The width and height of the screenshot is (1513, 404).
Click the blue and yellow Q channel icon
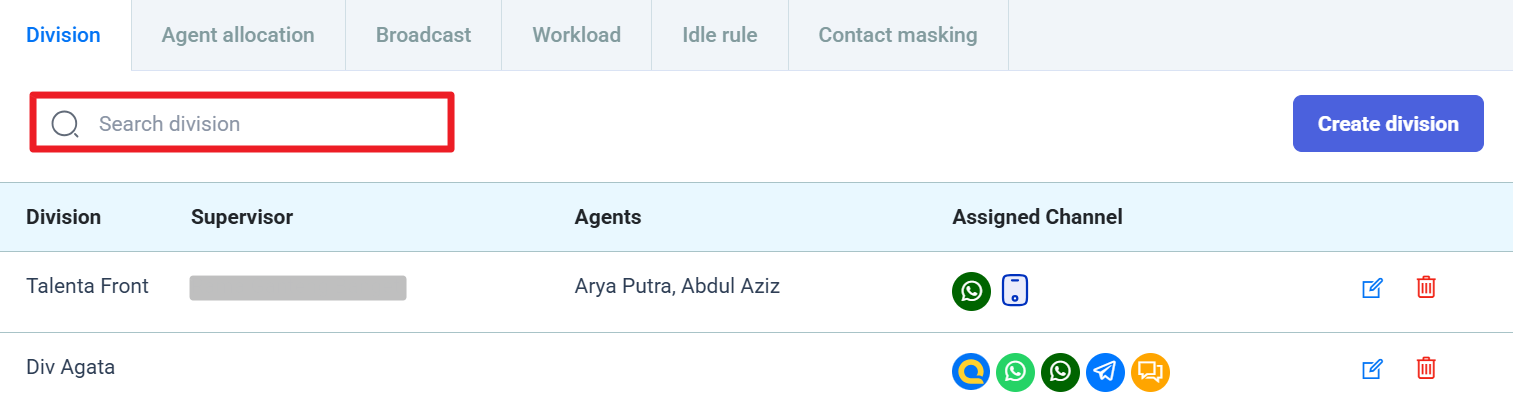pos(971,372)
